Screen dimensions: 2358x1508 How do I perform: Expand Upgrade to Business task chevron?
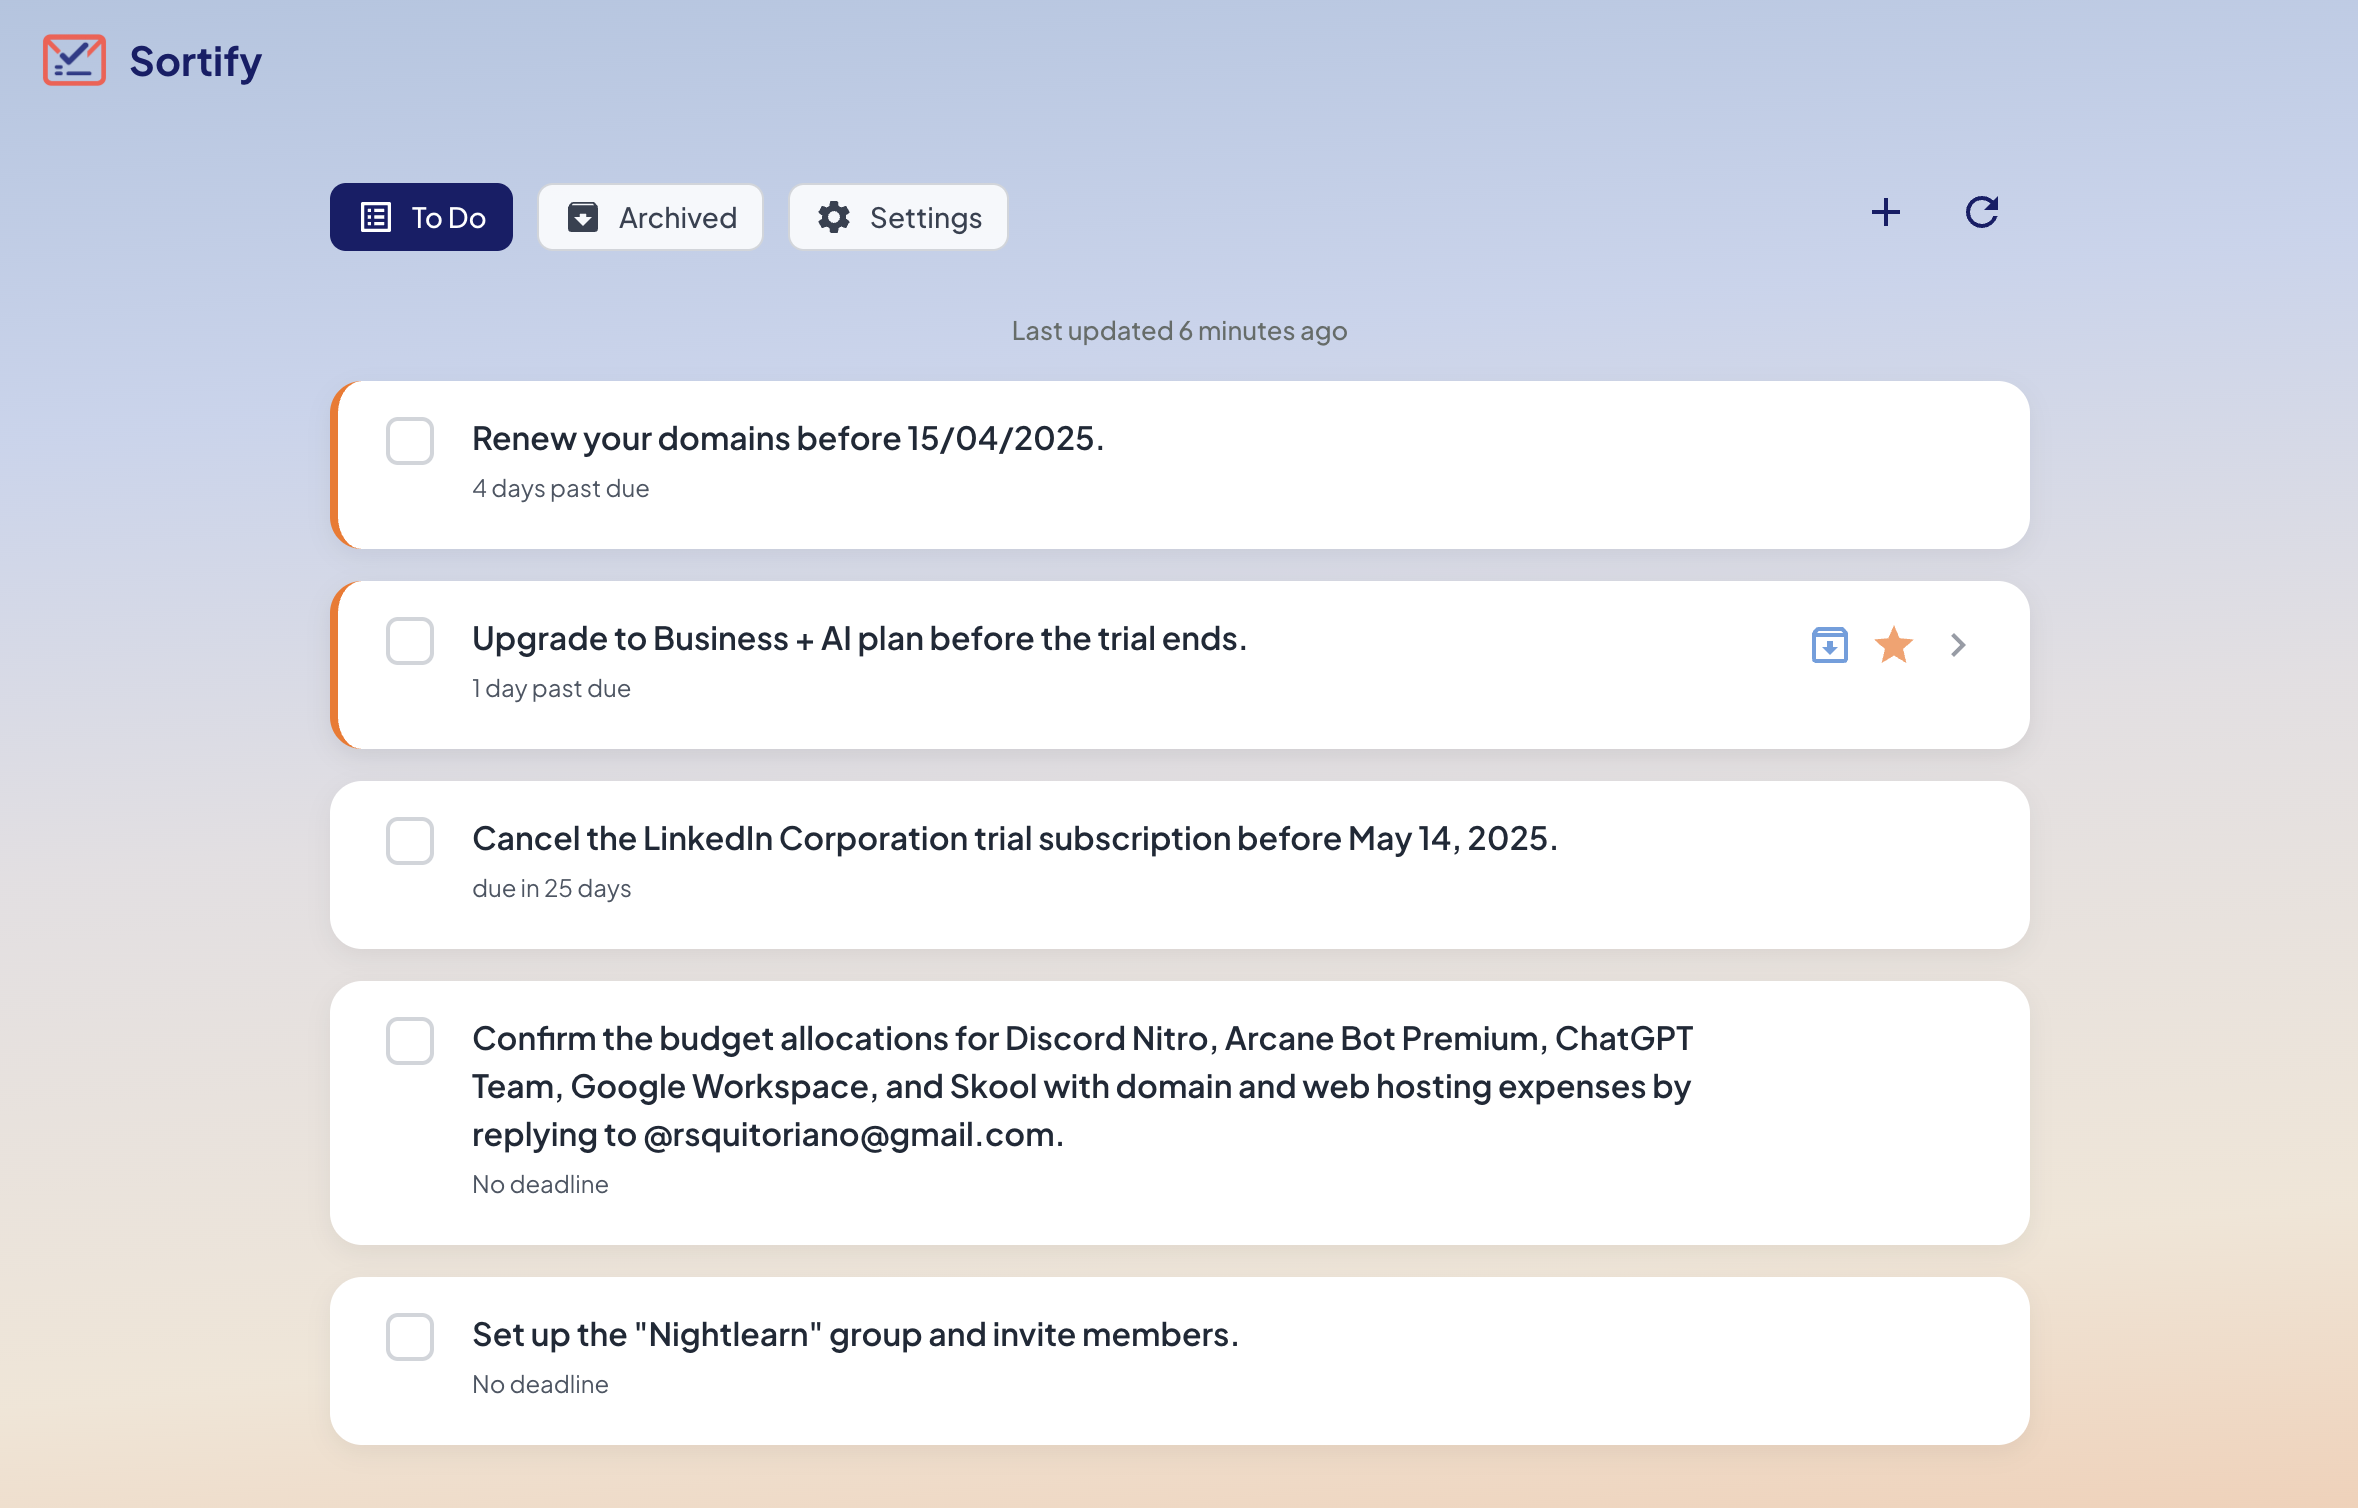point(1958,645)
